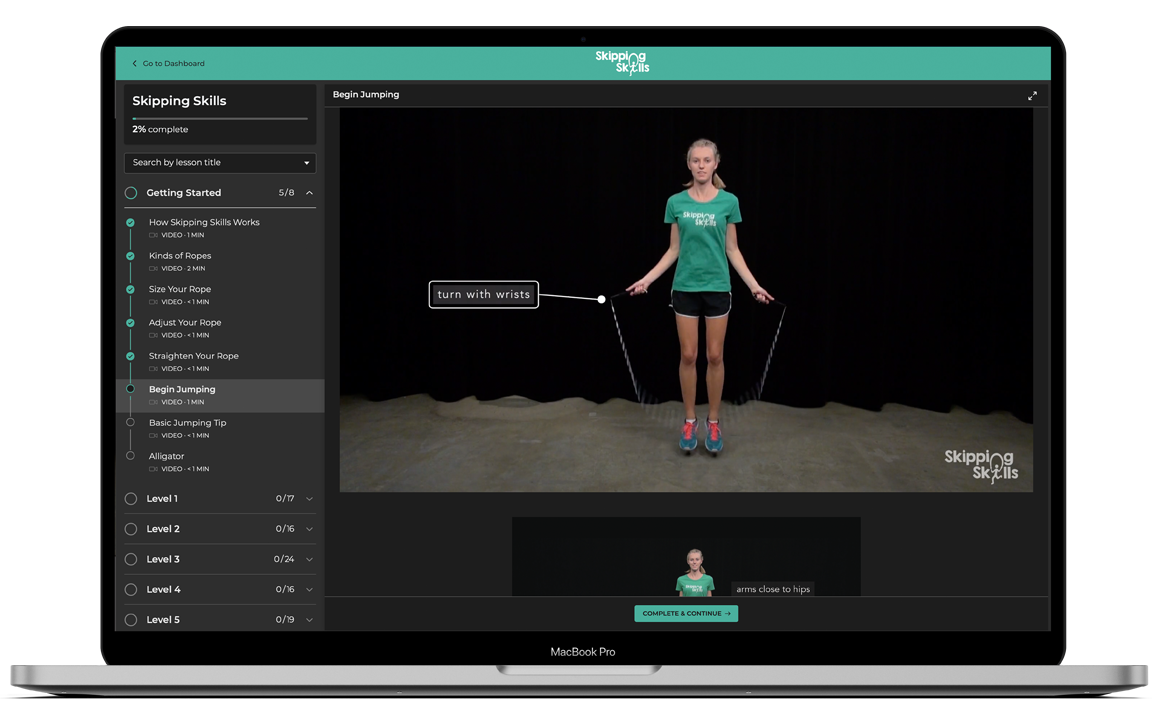Click the green checkmark beside Kinds of Ropes
This screenshot has width=1152, height=720.
tap(130, 256)
